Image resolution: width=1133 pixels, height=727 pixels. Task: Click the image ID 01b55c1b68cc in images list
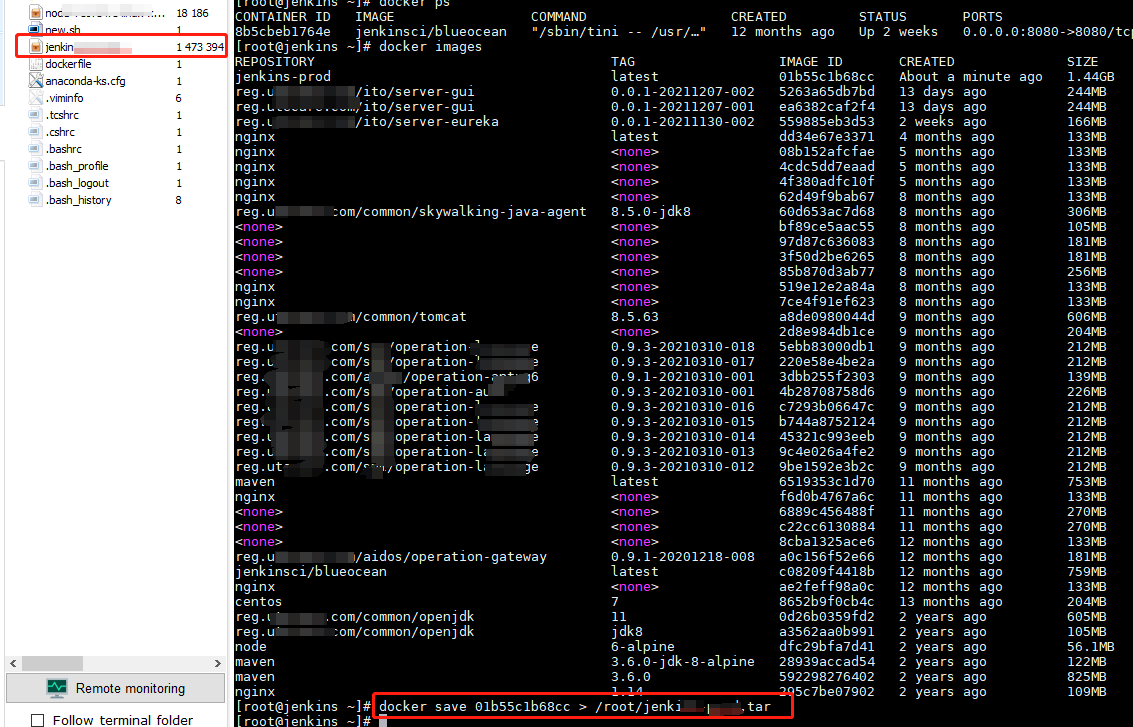826,77
